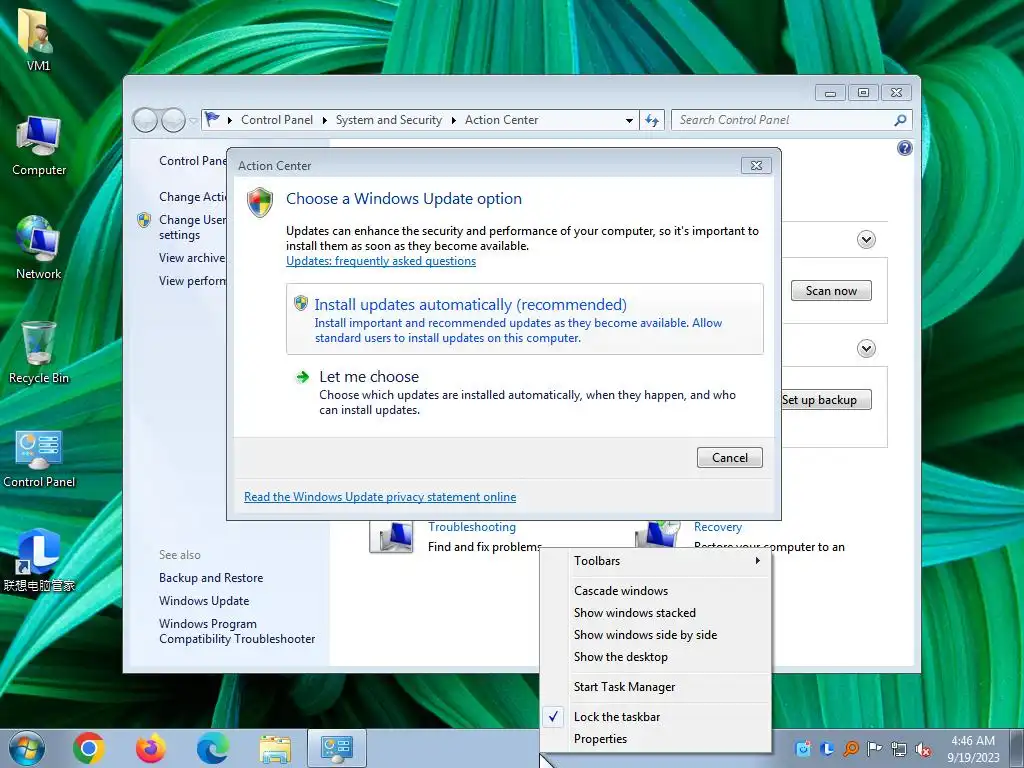
Task: Choose Show the desktop menu item
Action: [x=656, y=657]
